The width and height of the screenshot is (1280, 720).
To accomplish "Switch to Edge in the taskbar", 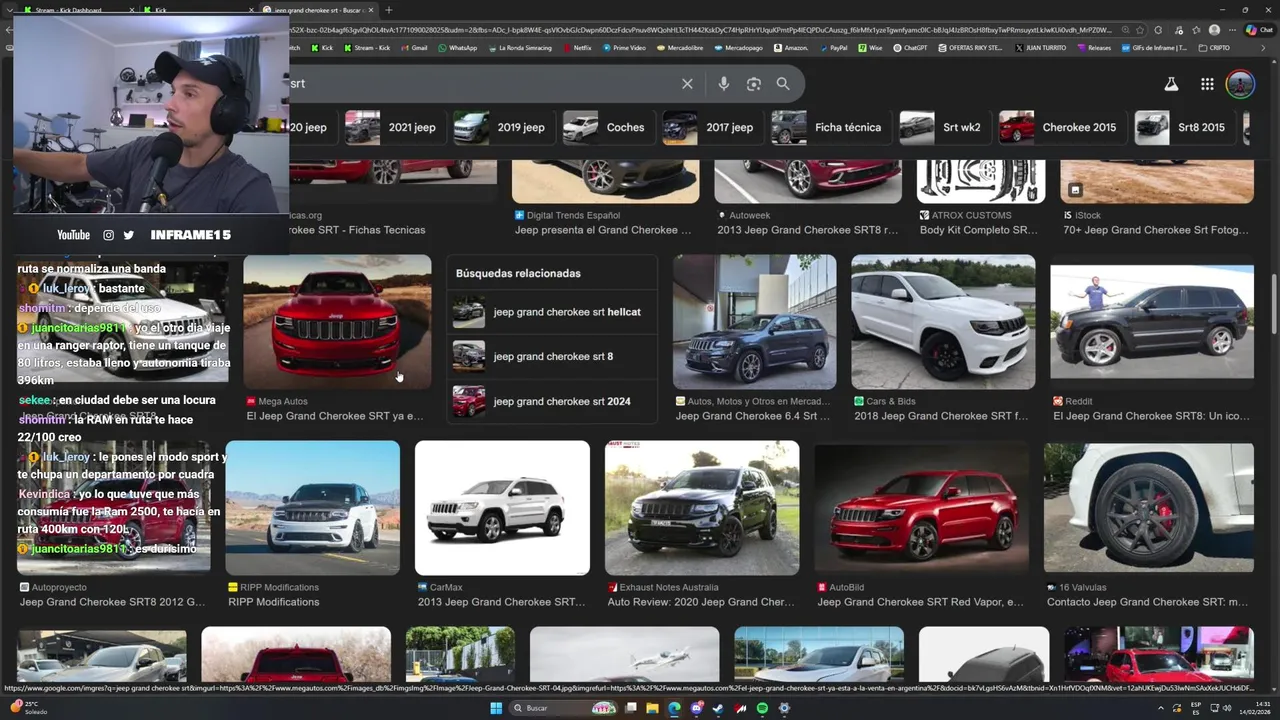I will pos(674,708).
